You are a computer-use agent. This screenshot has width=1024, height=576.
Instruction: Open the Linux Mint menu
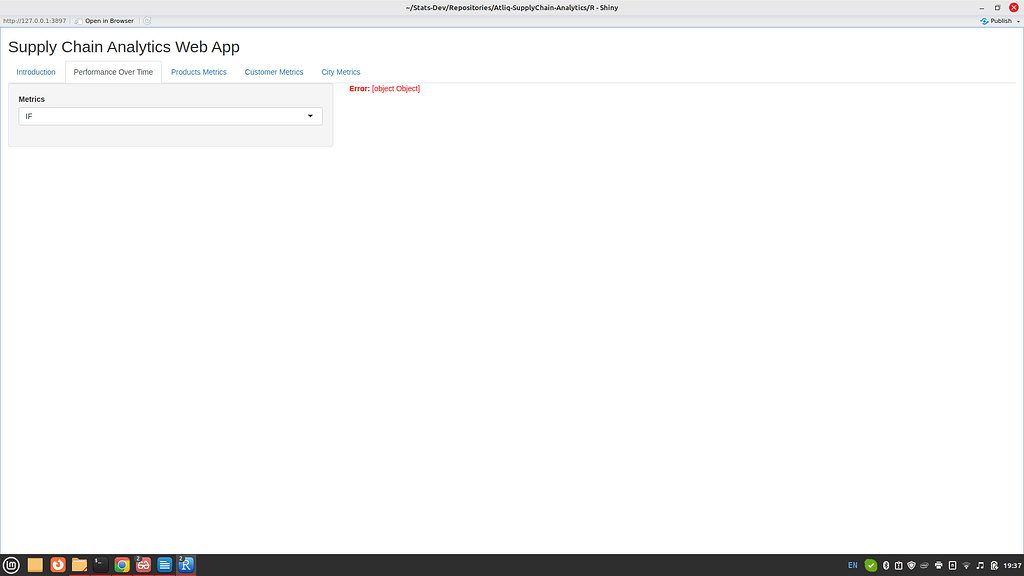pos(12,564)
